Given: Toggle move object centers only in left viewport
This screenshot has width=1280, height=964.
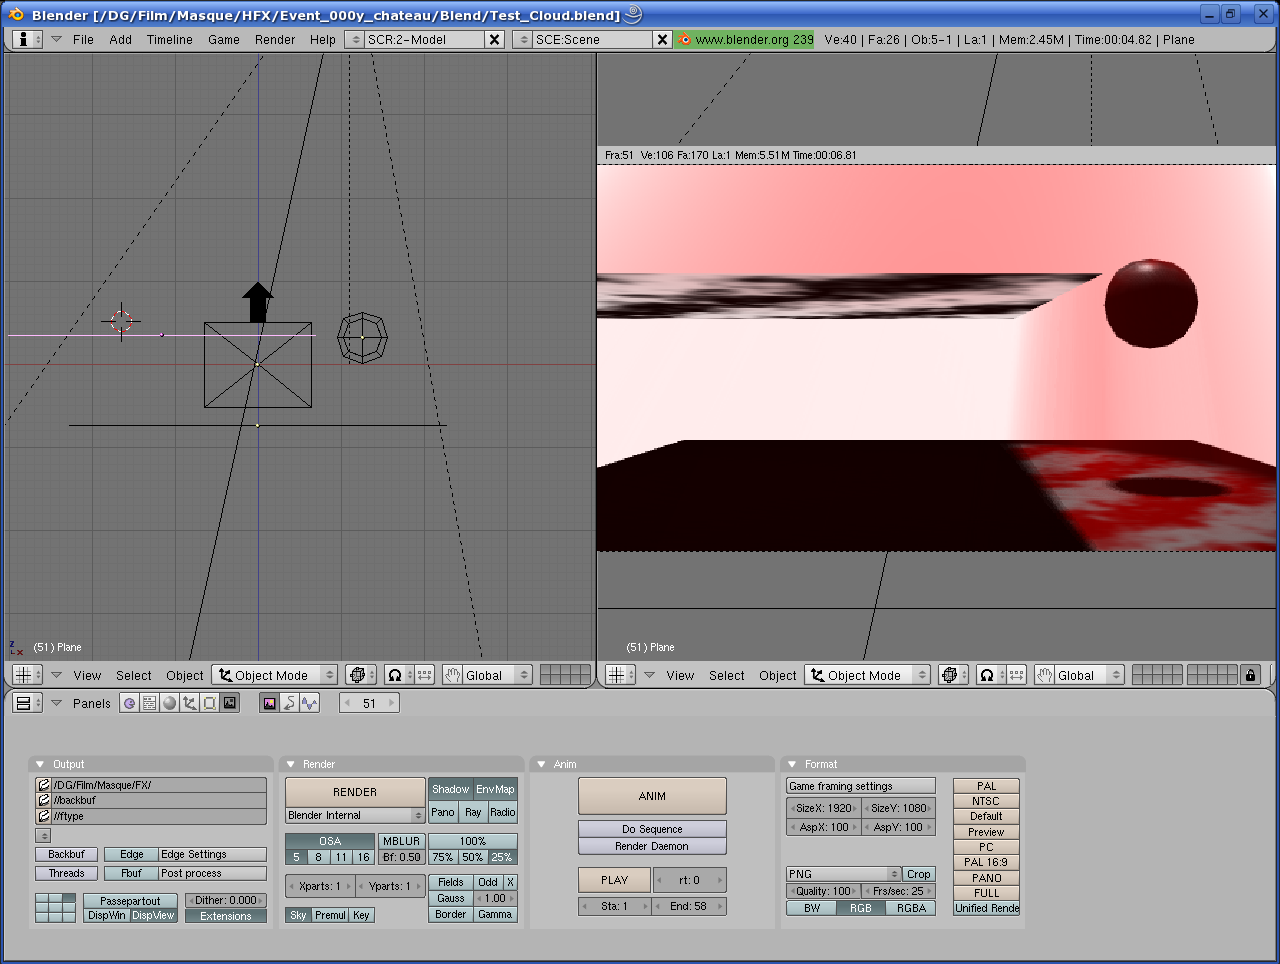Looking at the screenshot, I should coord(423,675).
